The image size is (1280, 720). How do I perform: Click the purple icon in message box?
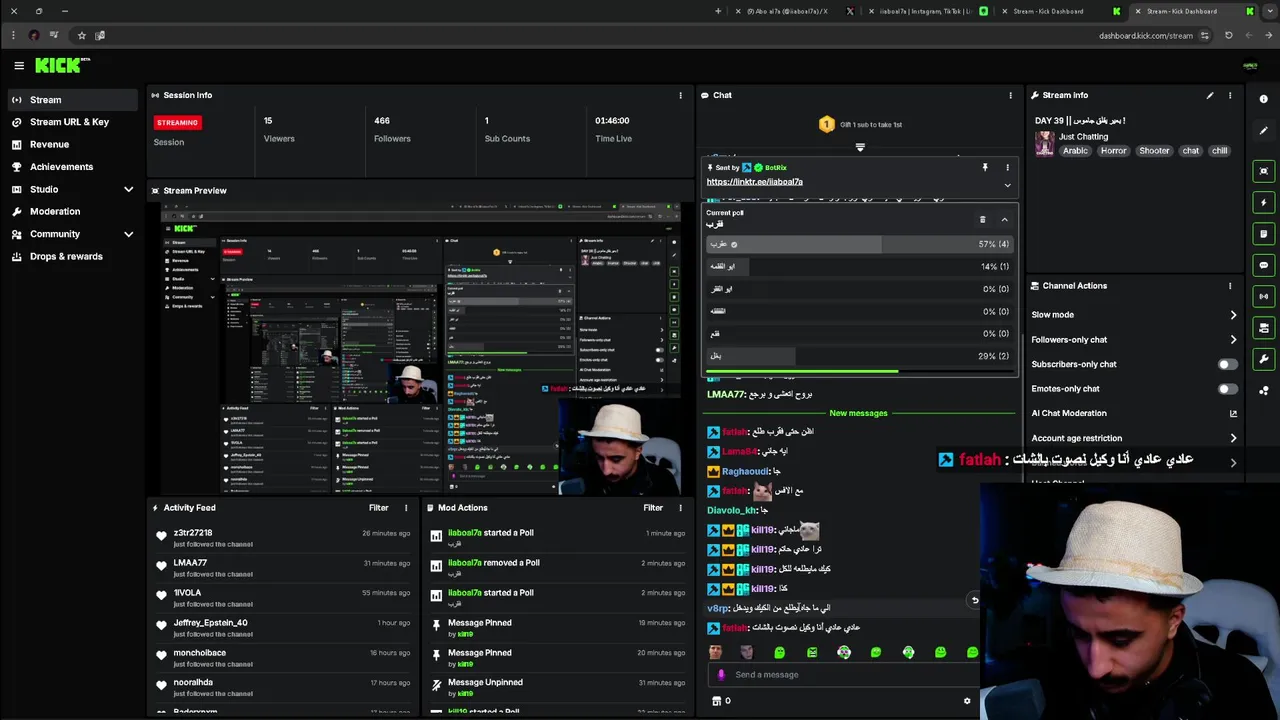[x=721, y=675]
